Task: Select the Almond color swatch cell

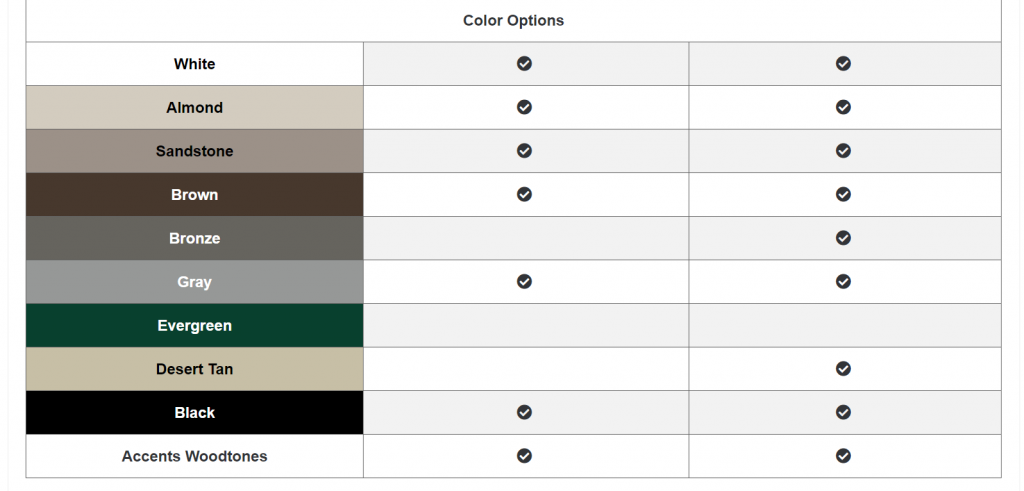Action: pyautogui.click(x=195, y=107)
